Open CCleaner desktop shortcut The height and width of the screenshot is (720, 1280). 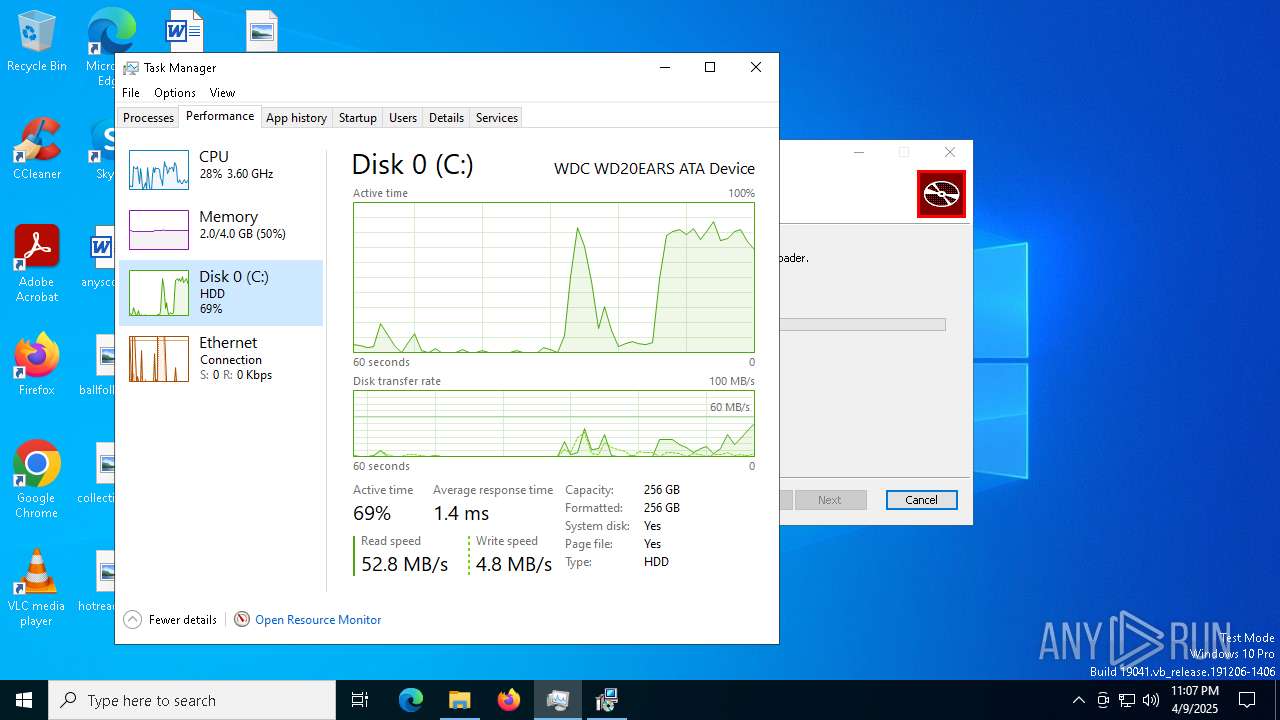(x=37, y=149)
